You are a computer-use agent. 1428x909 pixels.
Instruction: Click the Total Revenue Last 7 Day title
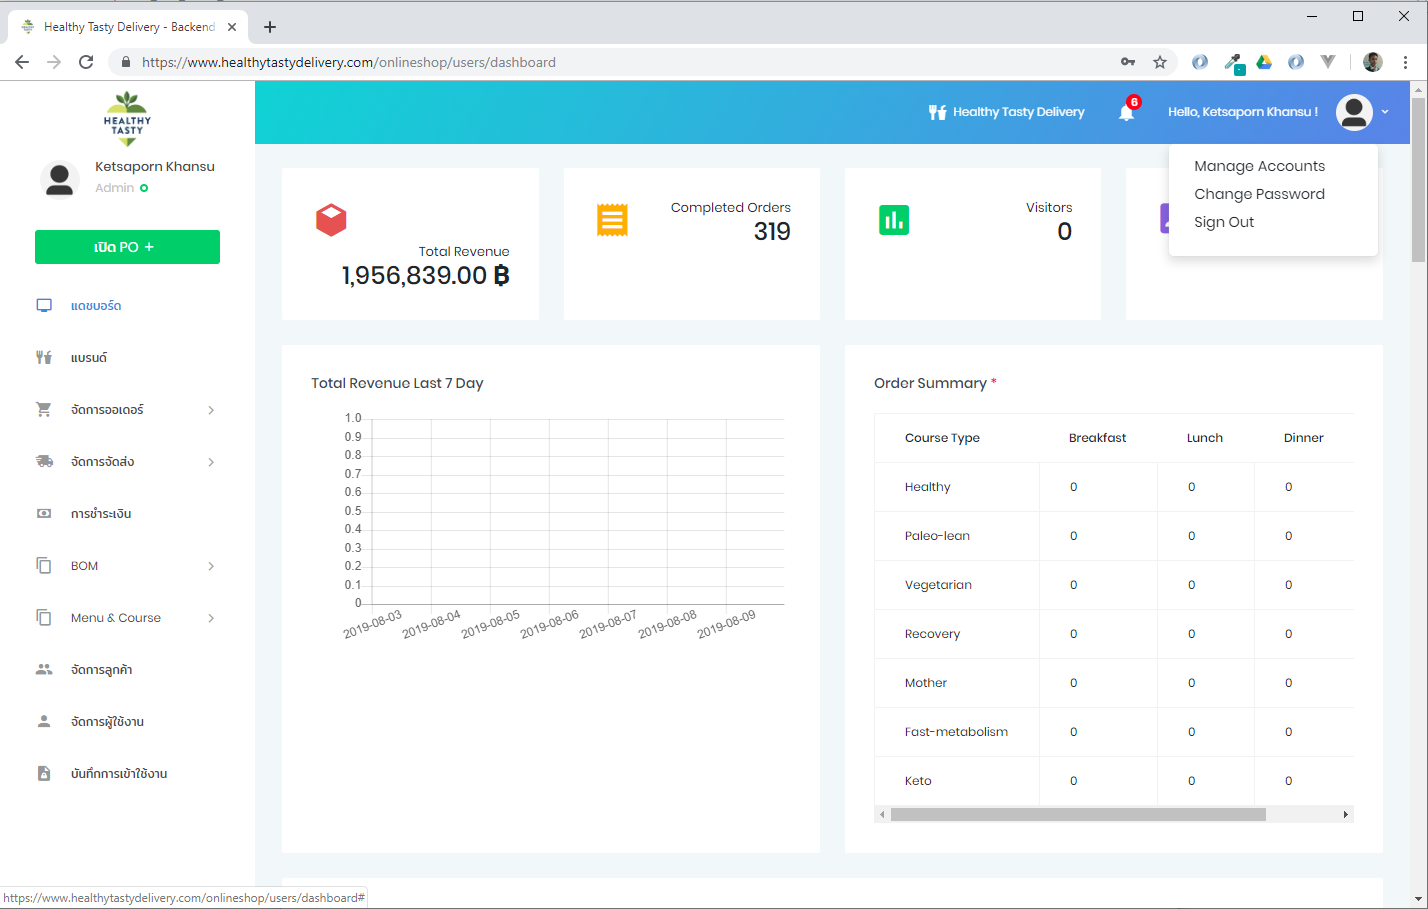[x=397, y=383]
